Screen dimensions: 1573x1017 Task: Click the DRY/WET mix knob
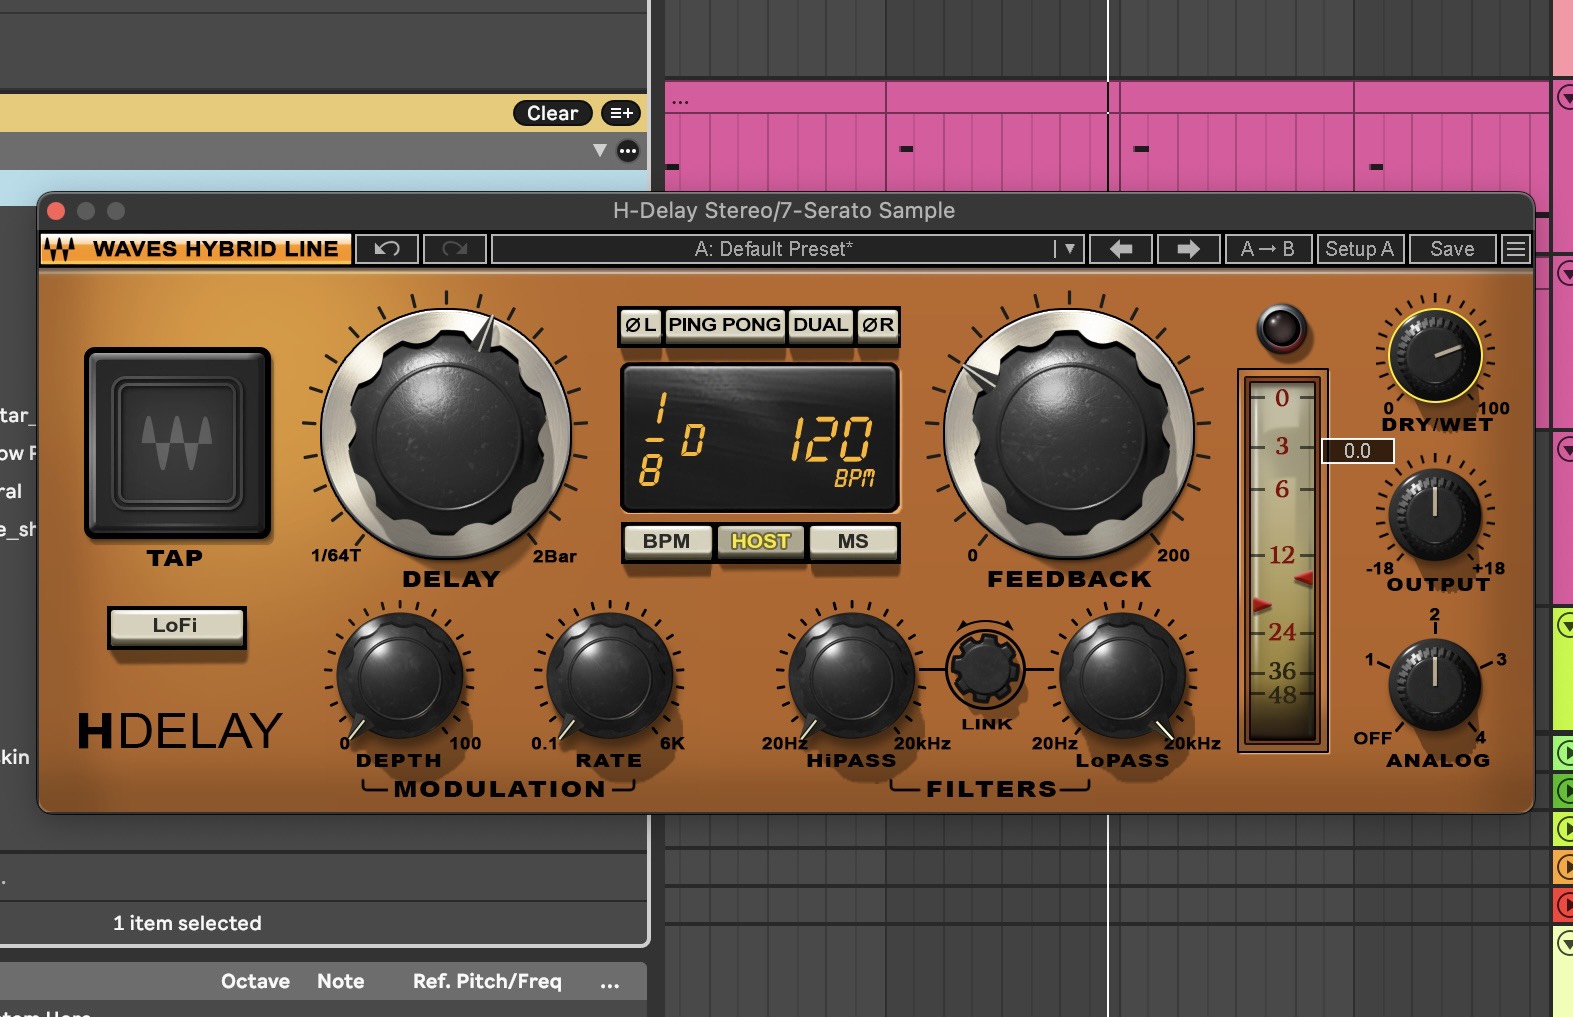pyautogui.click(x=1435, y=355)
